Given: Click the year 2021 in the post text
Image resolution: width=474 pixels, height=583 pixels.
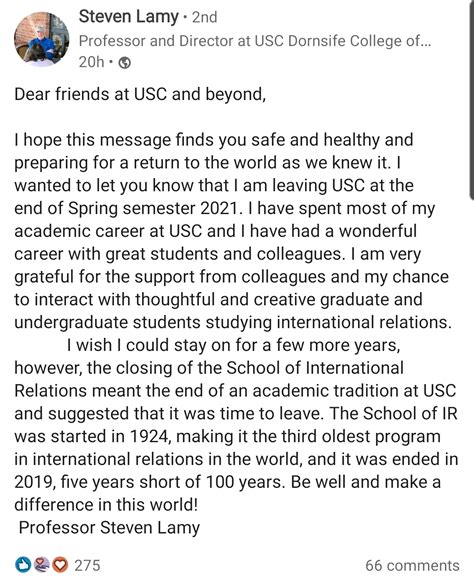Looking at the screenshot, I should (x=220, y=208).
